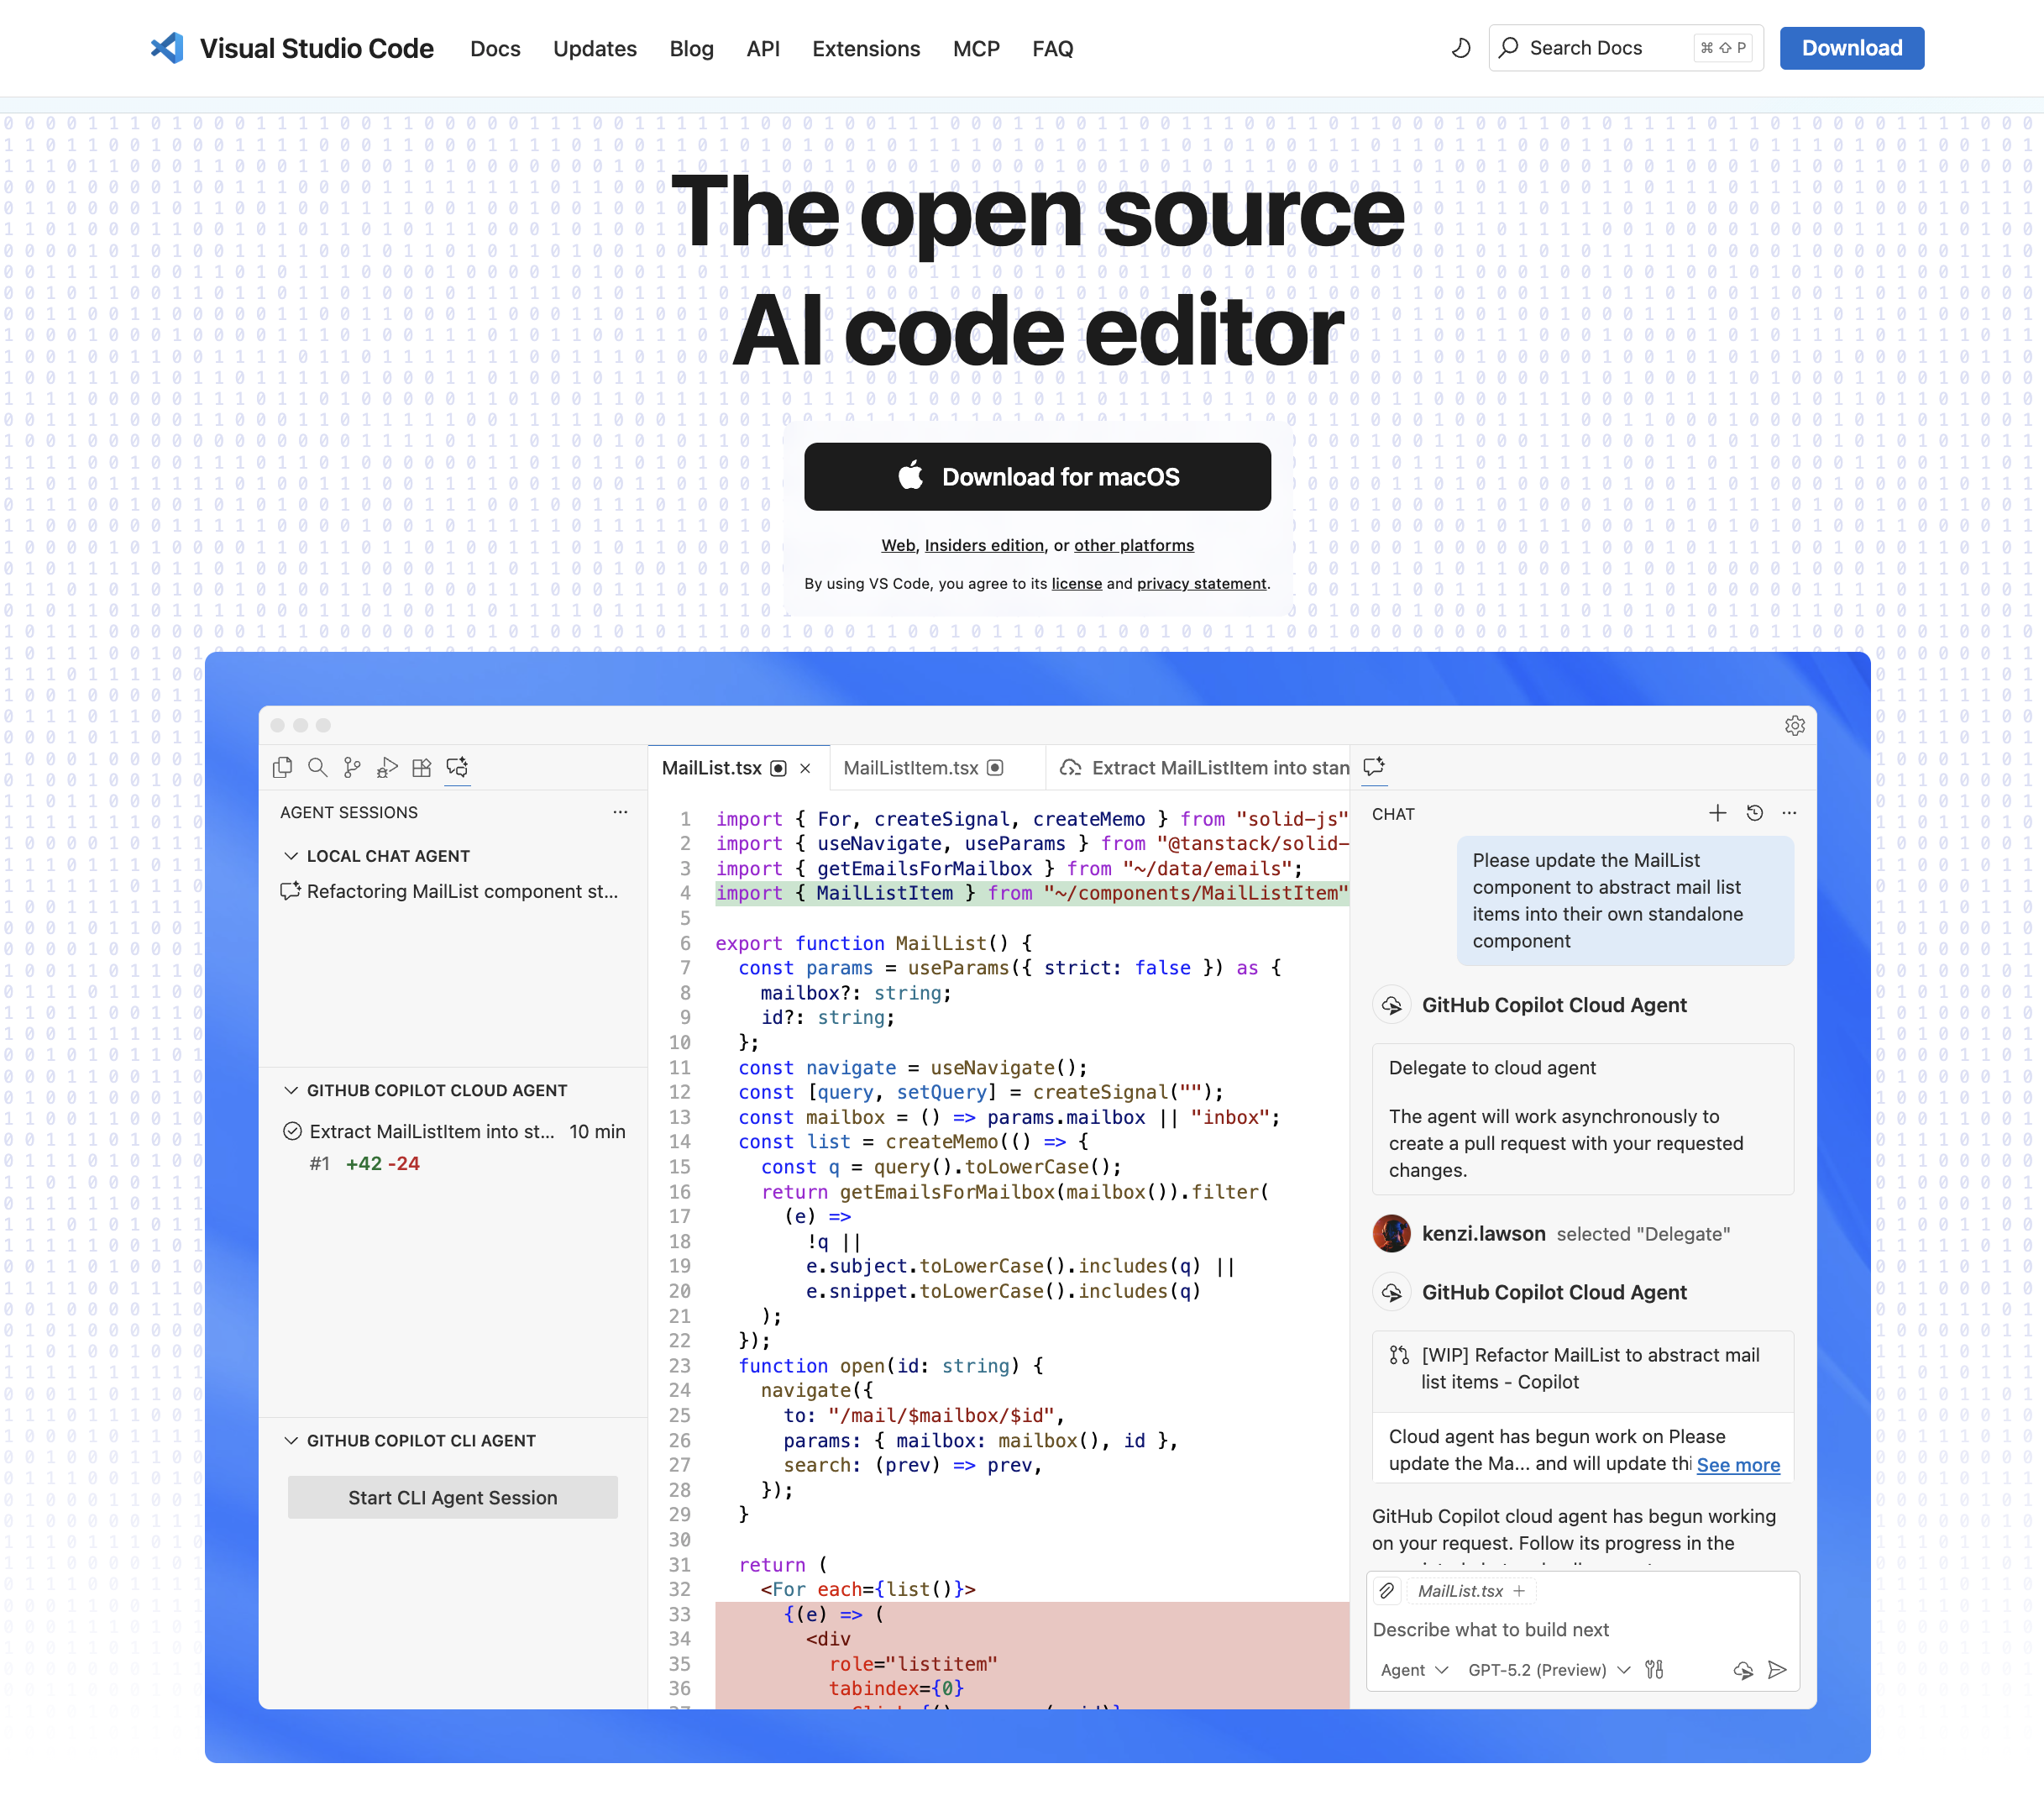2044x1811 pixels.
Task: Open the Extensions blocks icon
Action: (422, 767)
